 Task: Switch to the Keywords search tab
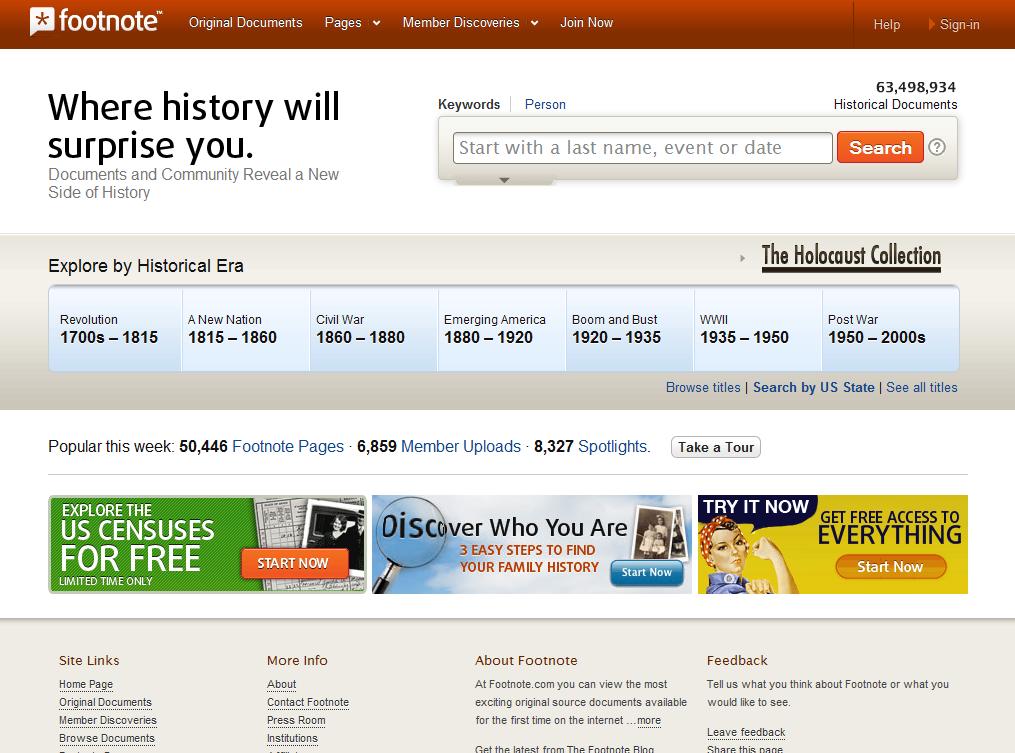(469, 104)
